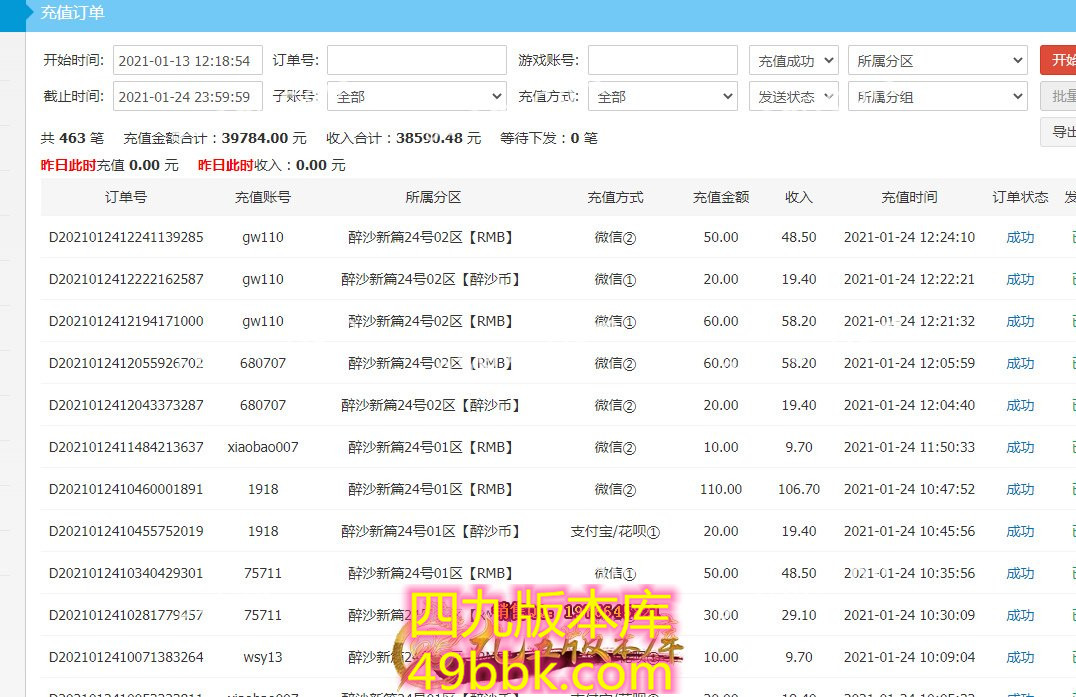Click the grey 批量 button
1076x697 pixels.
pyautogui.click(x=1060, y=97)
